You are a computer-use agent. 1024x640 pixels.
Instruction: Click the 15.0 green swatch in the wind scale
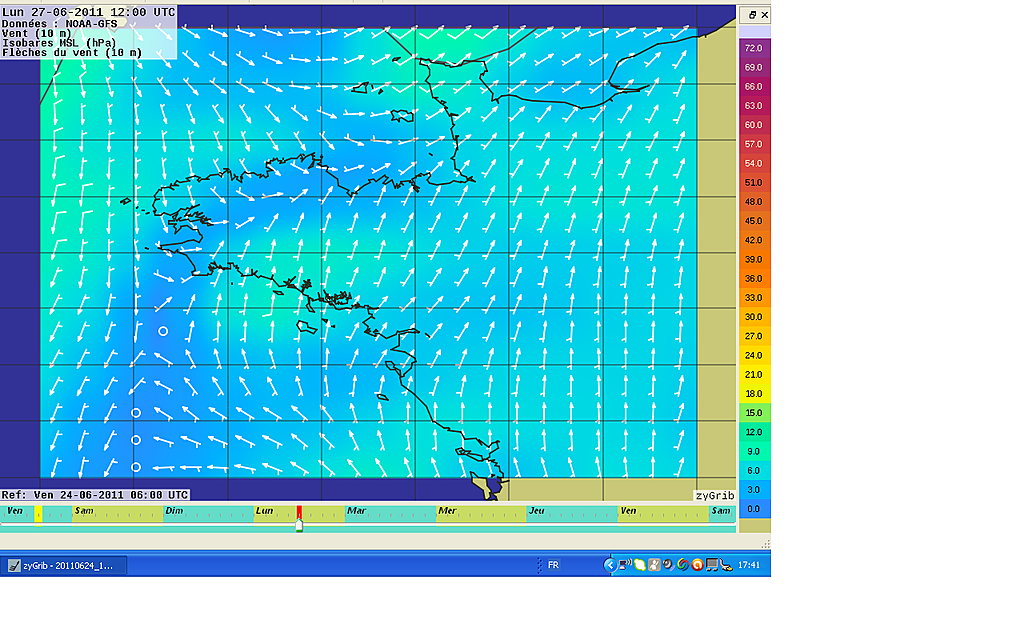point(753,412)
